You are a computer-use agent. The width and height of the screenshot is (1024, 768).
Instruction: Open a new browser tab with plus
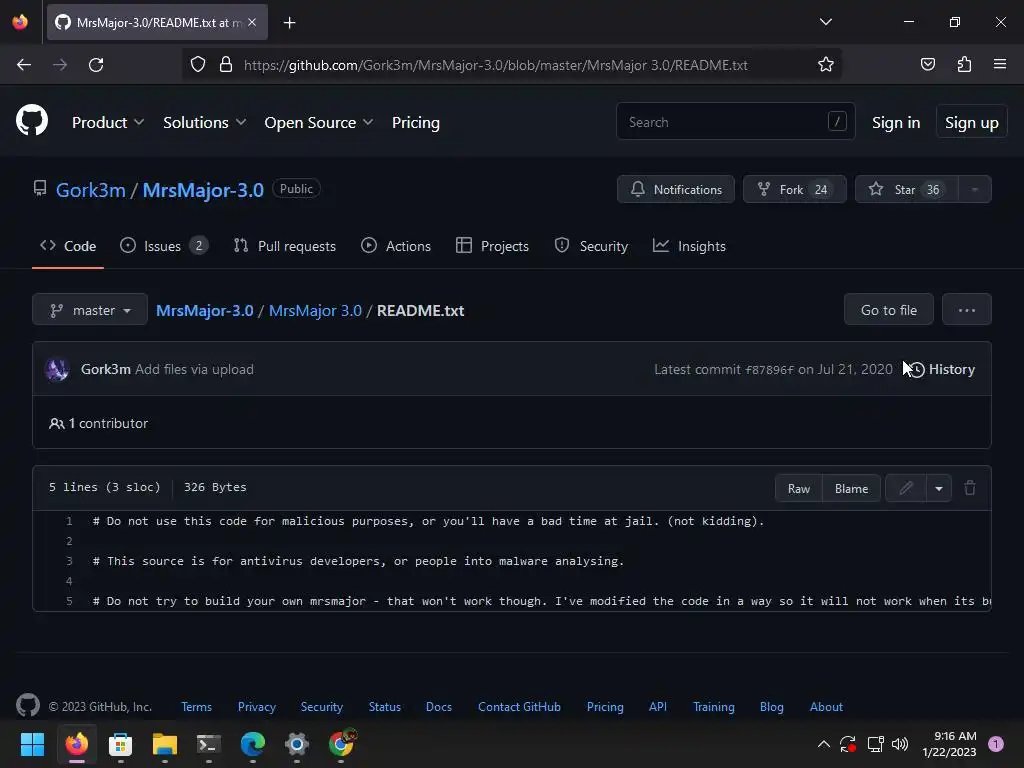point(290,23)
